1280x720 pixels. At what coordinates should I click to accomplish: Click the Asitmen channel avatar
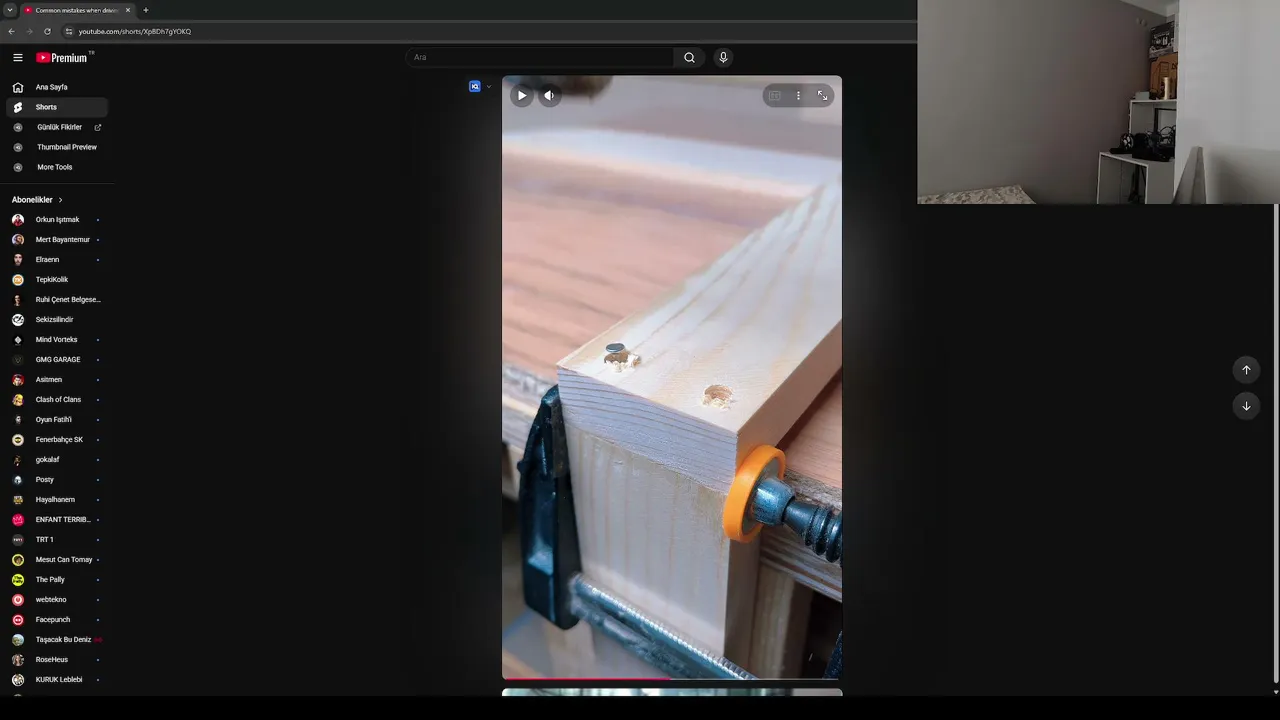pyautogui.click(x=18, y=380)
